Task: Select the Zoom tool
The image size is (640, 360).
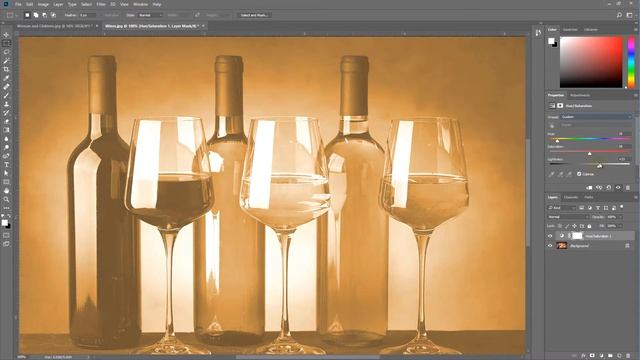Action: pos(6,199)
